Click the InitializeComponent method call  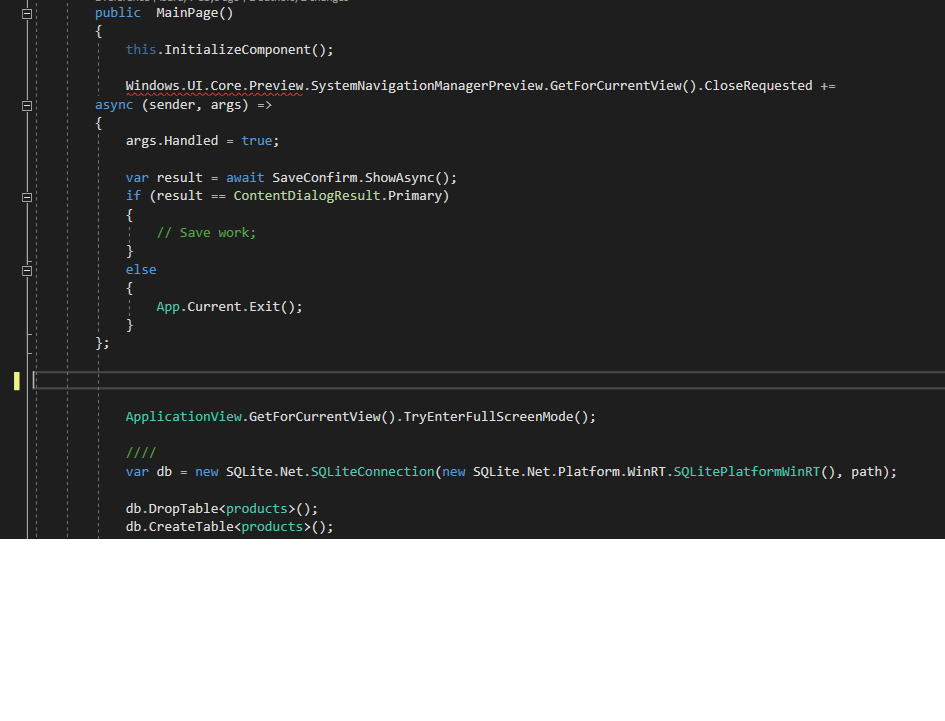[237, 49]
